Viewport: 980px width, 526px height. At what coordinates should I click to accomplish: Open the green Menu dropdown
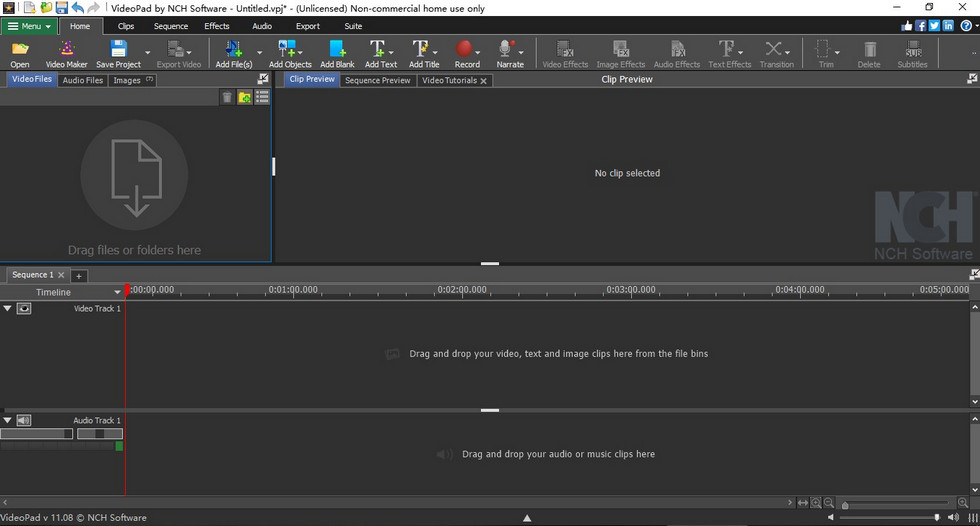point(29,26)
